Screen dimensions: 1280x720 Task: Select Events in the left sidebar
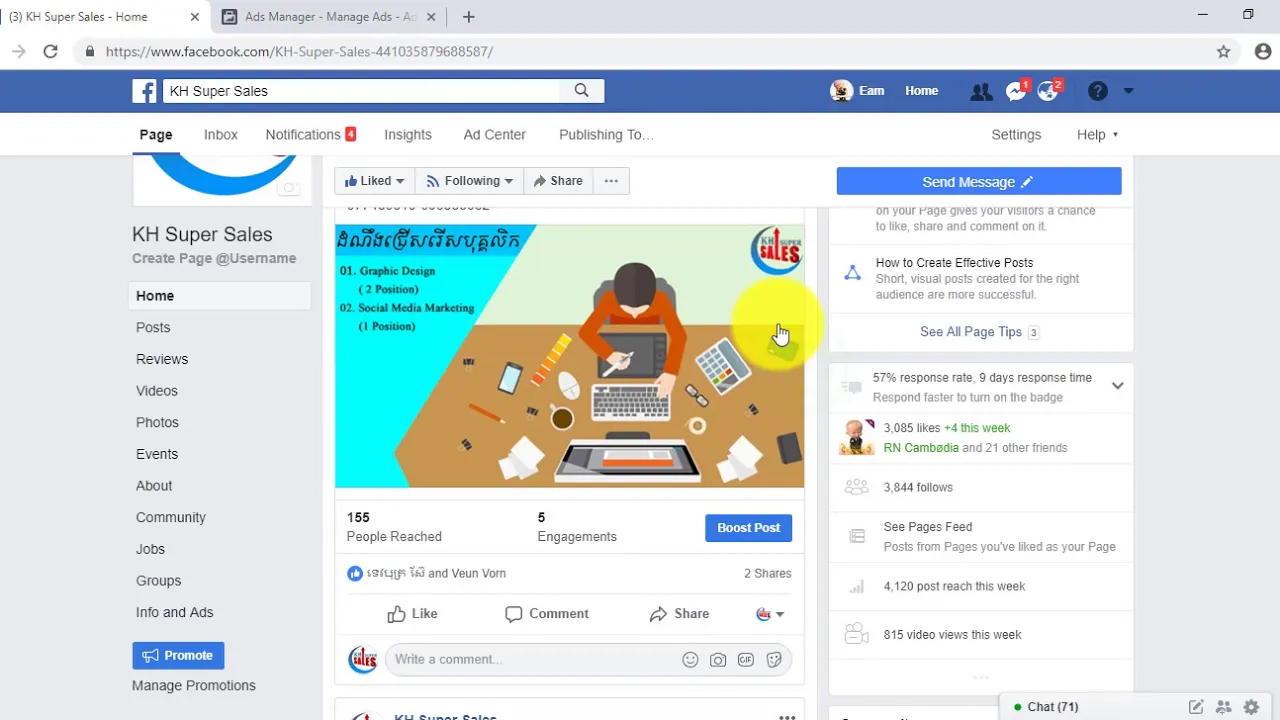click(157, 454)
